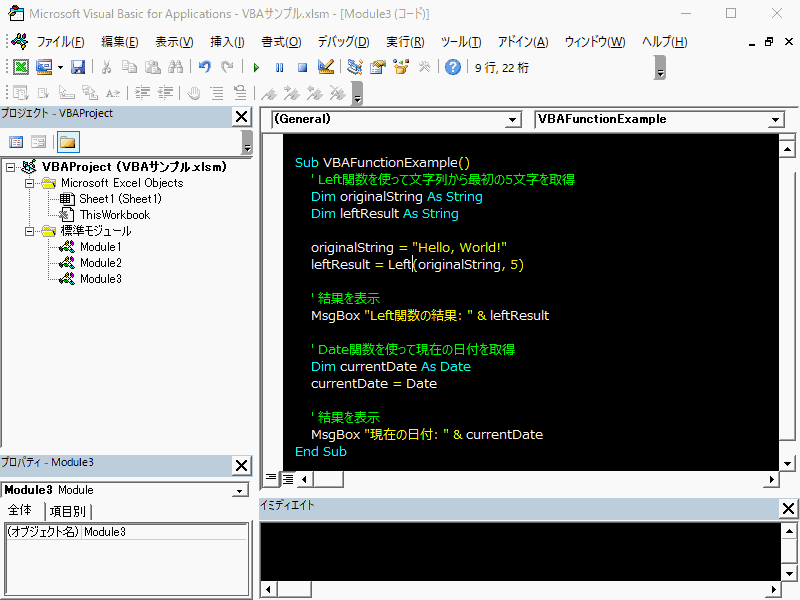Click the Outdent icon in edit toolbar

click(166, 93)
